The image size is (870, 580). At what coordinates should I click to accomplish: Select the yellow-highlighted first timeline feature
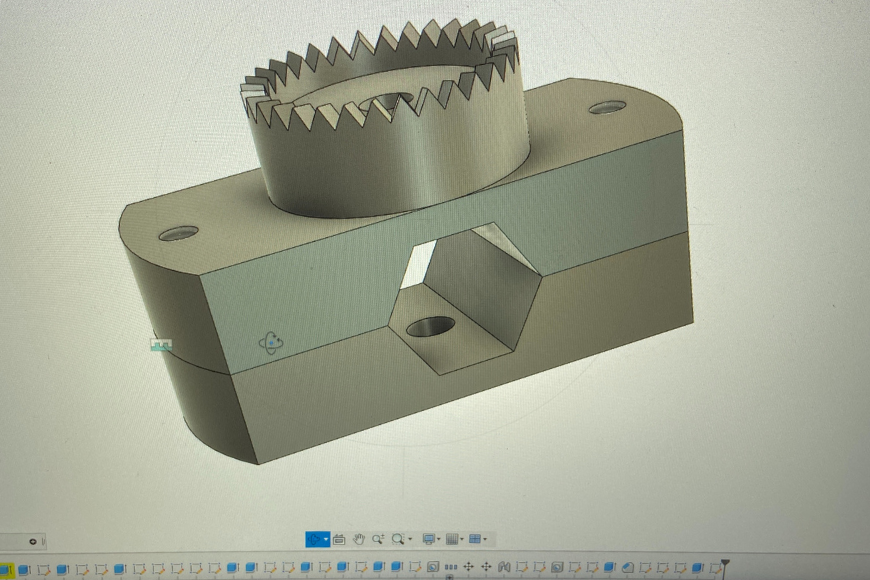[x=6, y=569]
